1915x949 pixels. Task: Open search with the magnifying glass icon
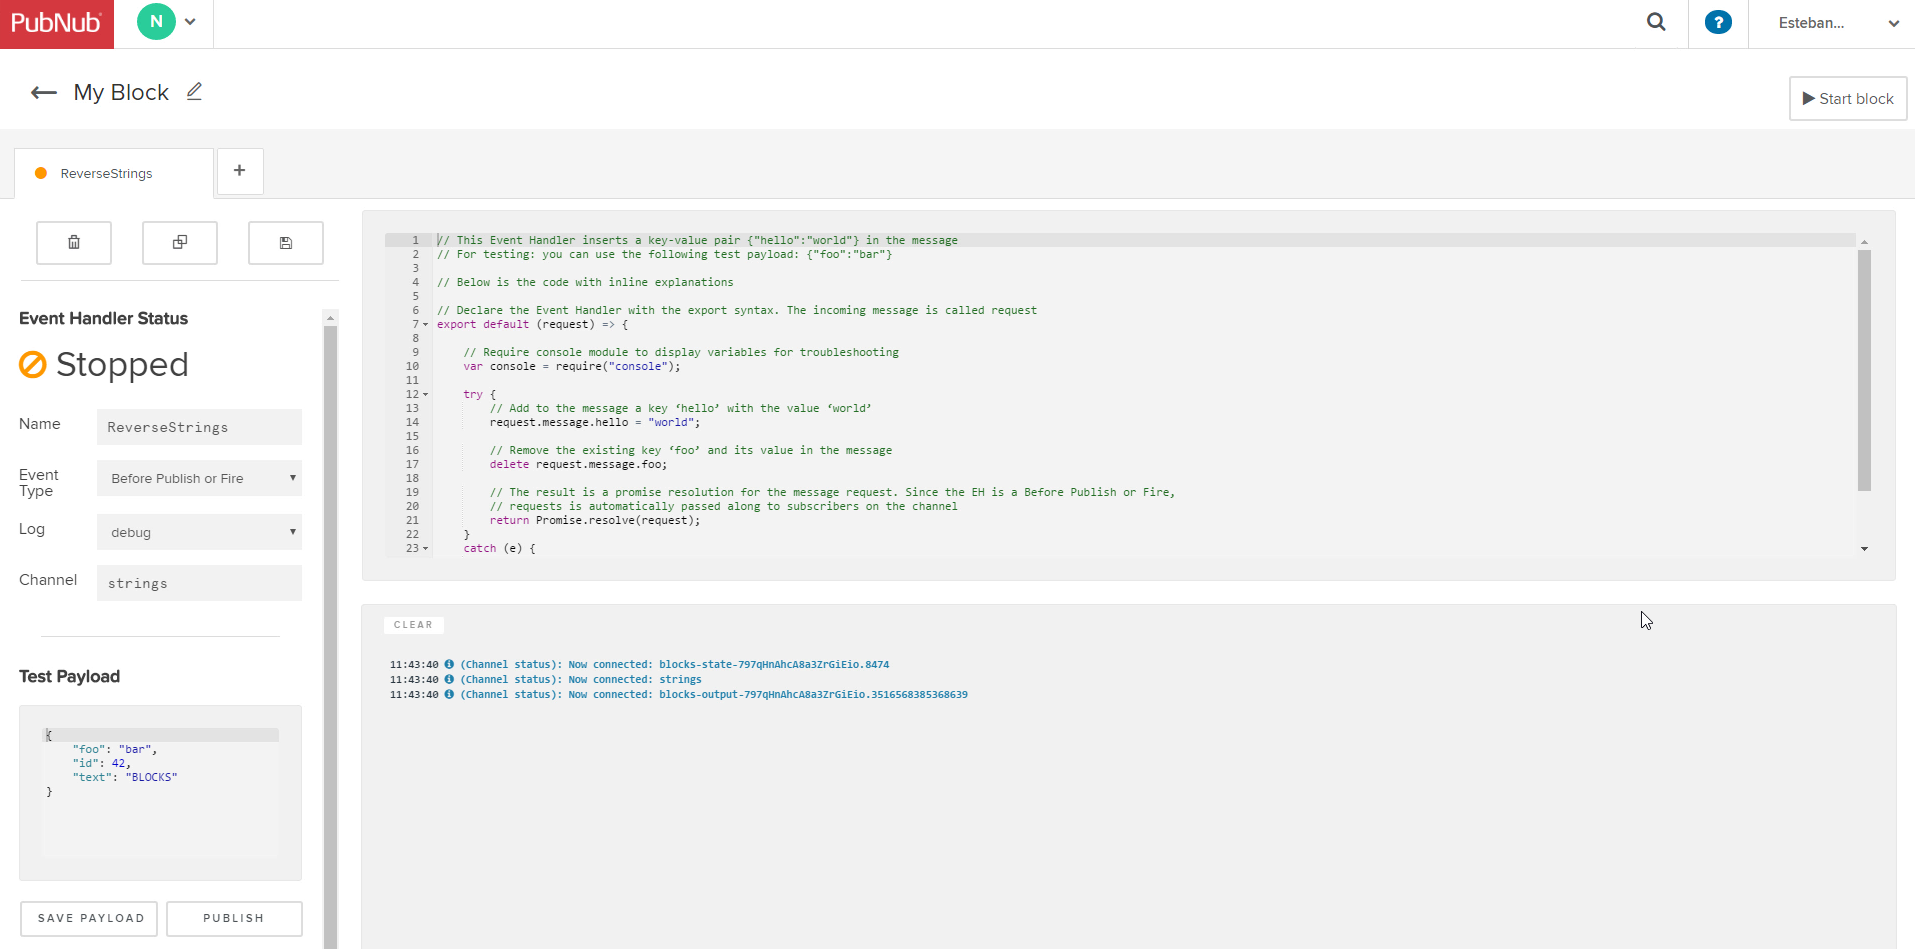click(x=1656, y=22)
